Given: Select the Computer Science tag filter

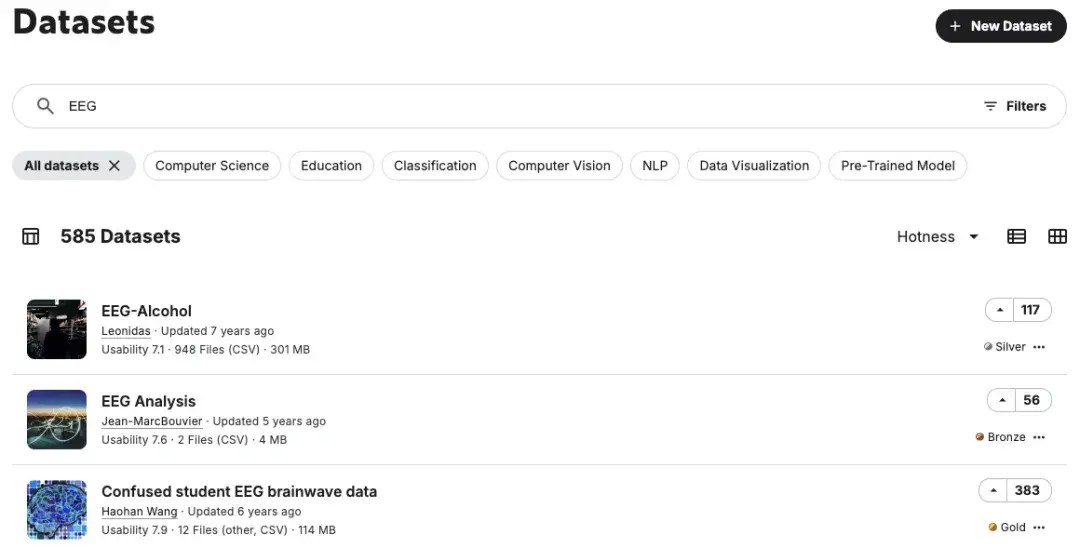Looking at the screenshot, I should 212,166.
